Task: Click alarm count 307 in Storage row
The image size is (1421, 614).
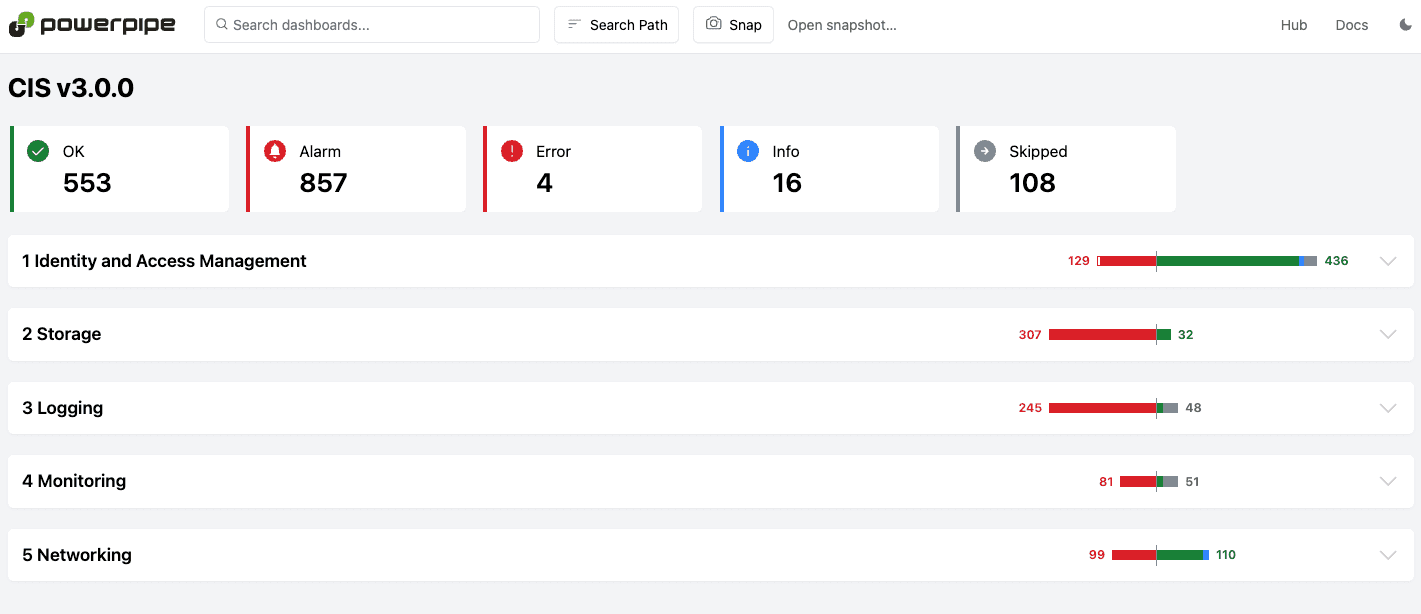Action: coord(1030,335)
